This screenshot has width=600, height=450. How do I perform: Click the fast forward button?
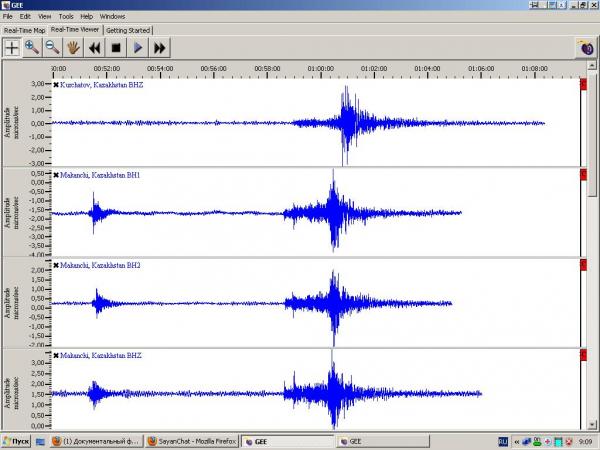point(160,48)
